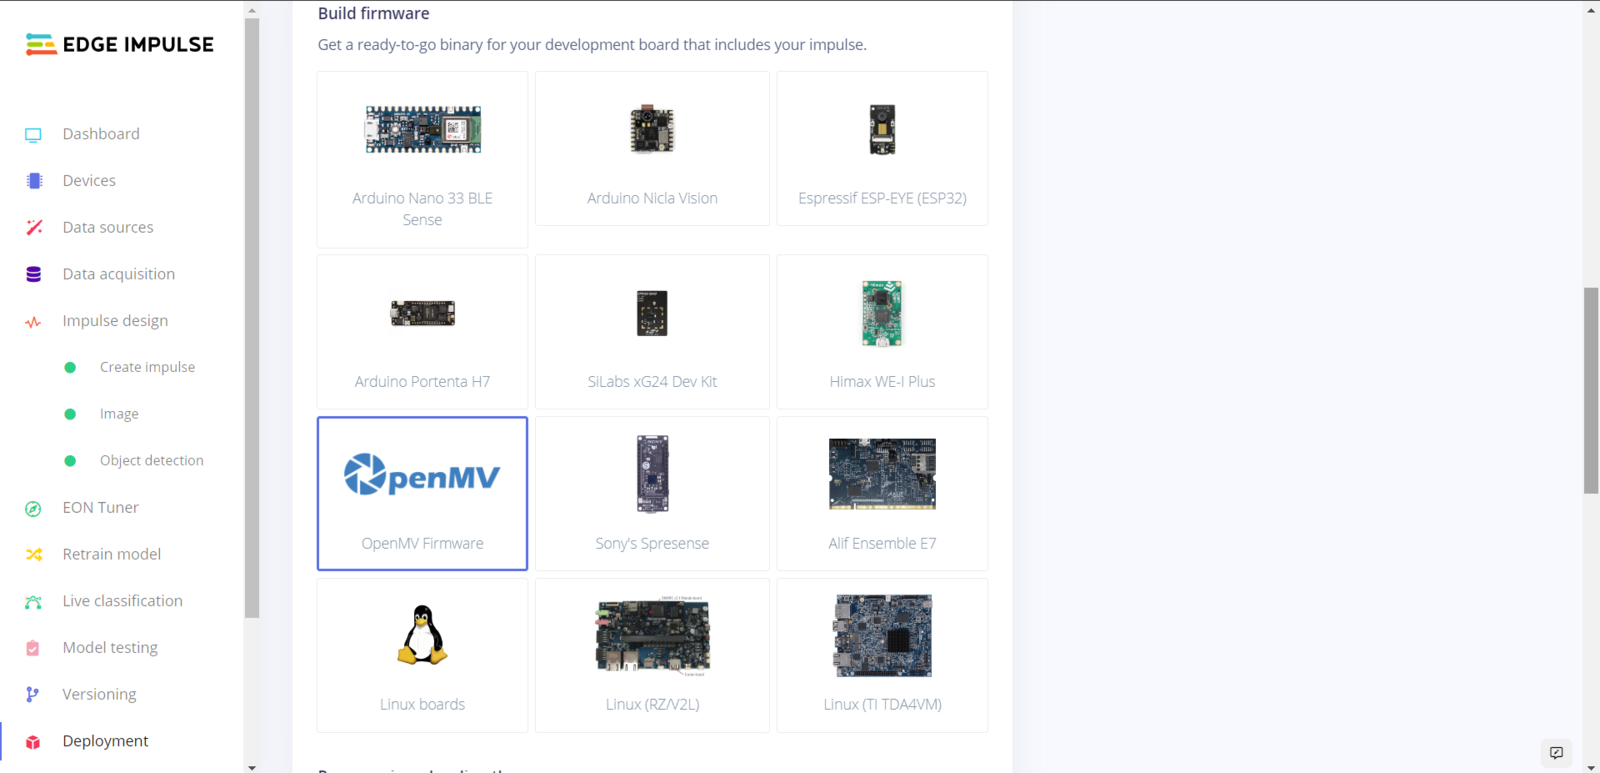1600x773 pixels.
Task: Select Impulse design menu item
Action: (x=115, y=321)
